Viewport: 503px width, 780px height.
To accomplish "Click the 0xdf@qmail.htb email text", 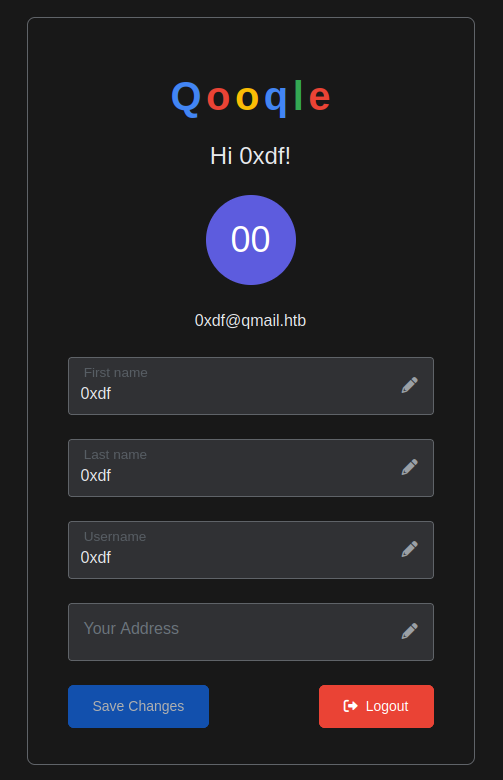I will point(250,321).
